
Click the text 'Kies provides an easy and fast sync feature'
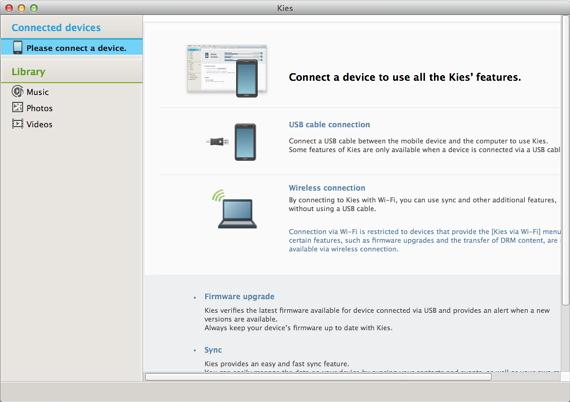pos(277,364)
